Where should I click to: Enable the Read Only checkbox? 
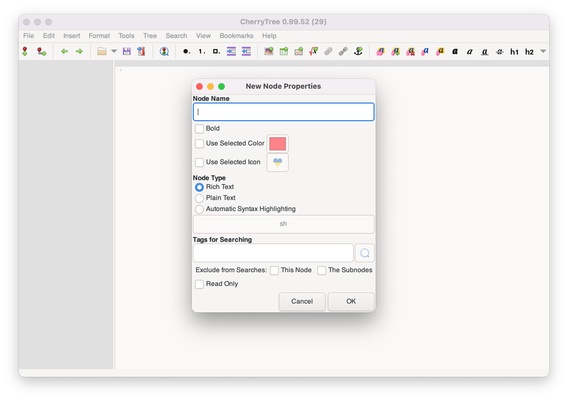pyautogui.click(x=199, y=284)
